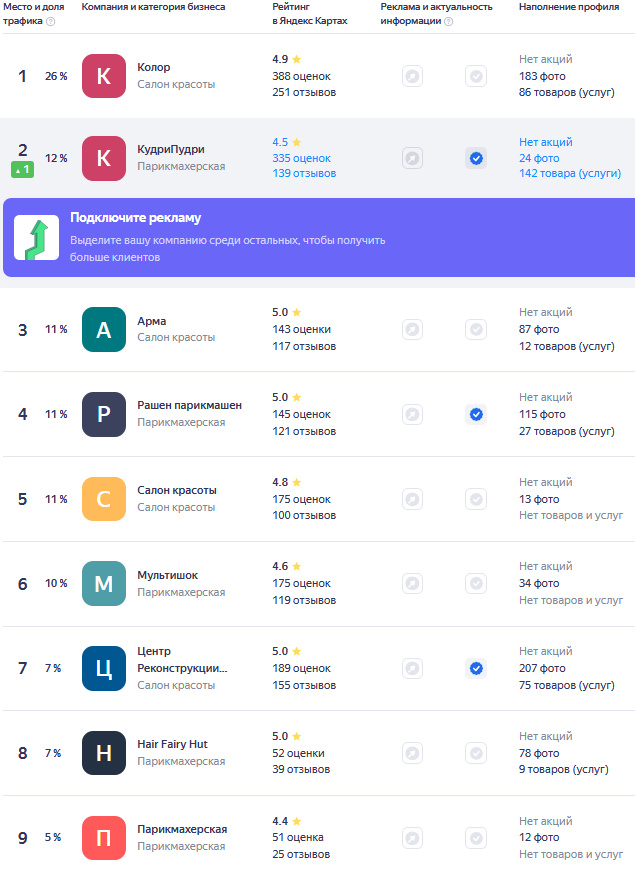Click verified checkmark in row with 13 фото
635x875 pixels.
click(x=476, y=499)
